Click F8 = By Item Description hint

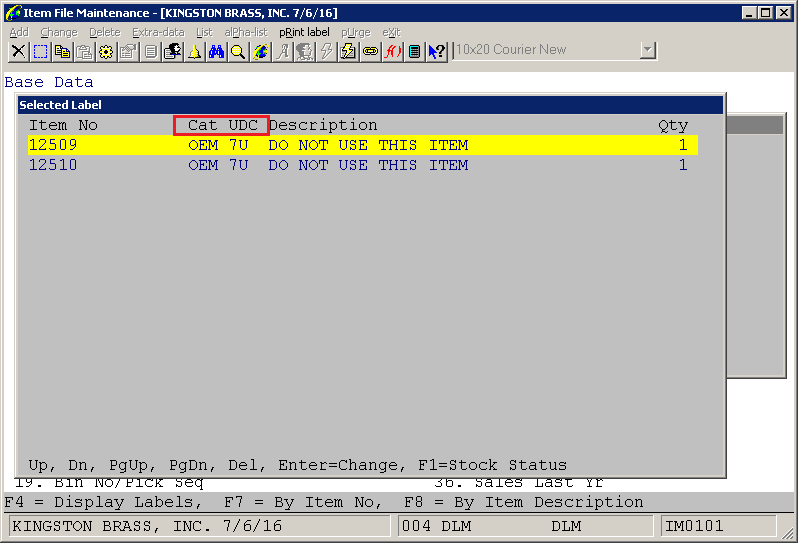click(x=524, y=502)
